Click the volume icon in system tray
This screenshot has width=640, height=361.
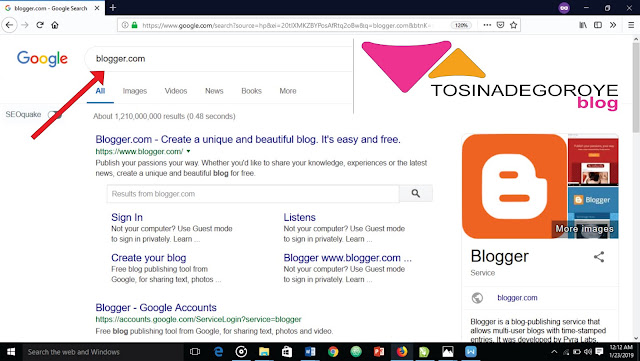[x=588, y=352]
